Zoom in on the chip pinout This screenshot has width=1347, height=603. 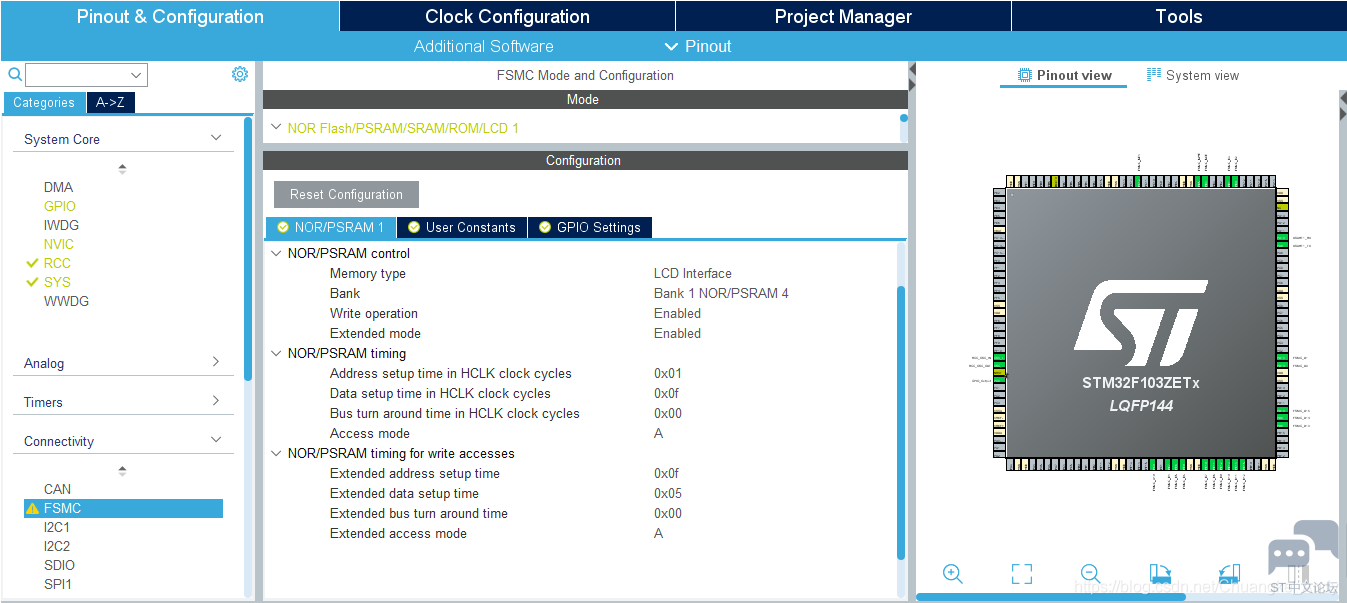pos(953,574)
